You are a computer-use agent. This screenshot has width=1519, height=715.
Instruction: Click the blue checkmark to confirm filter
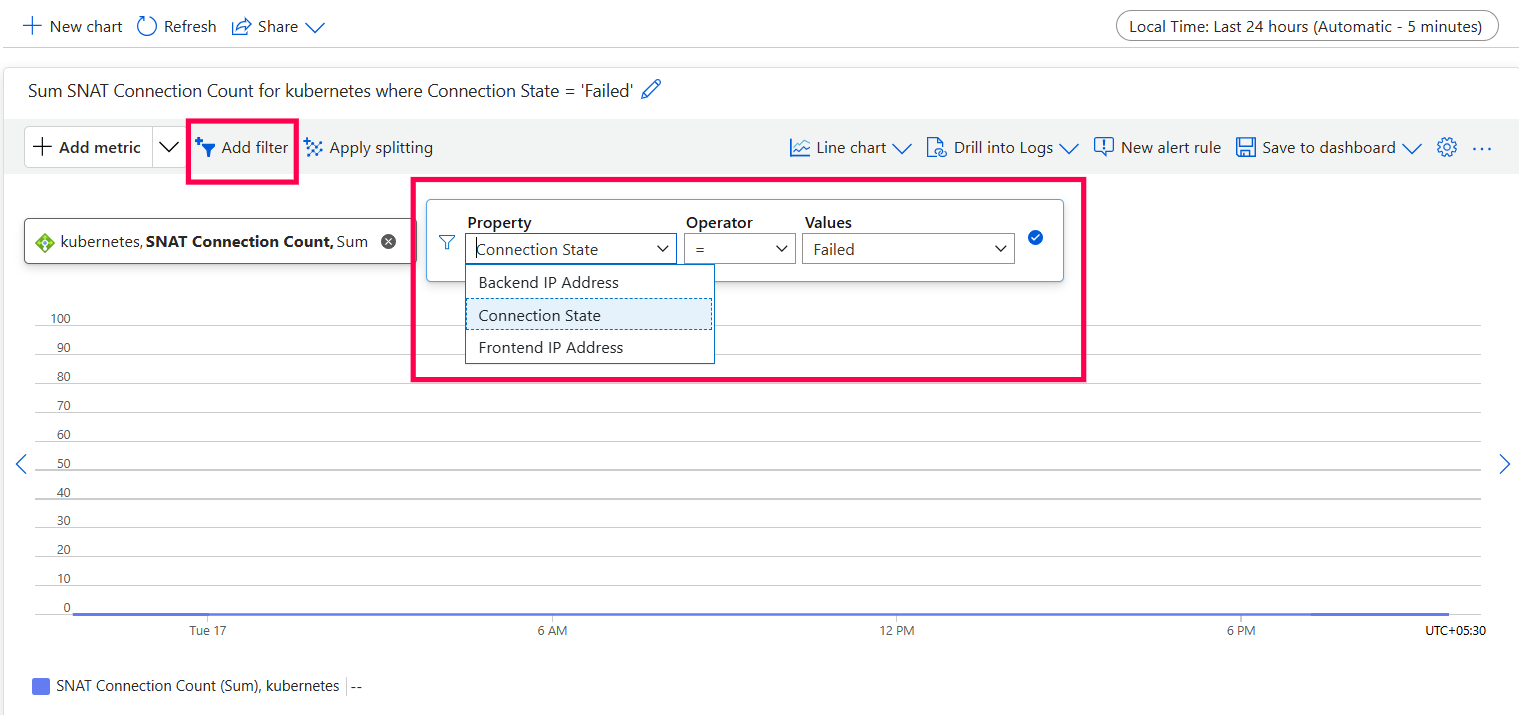pos(1035,238)
